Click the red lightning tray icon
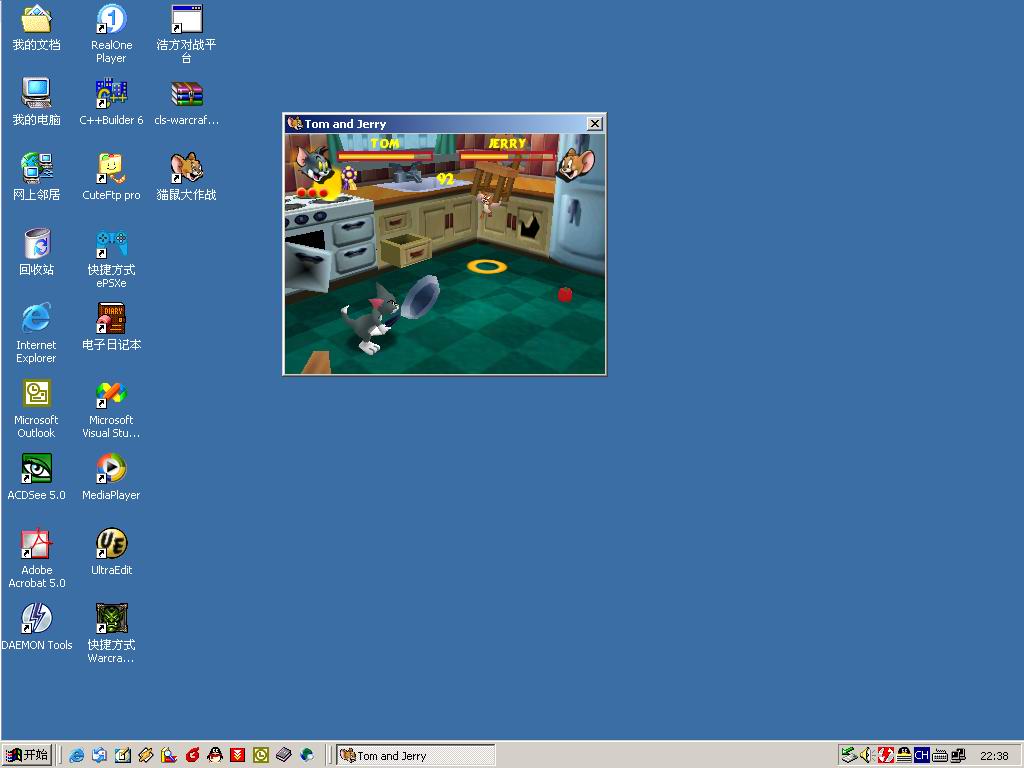 pos(886,756)
